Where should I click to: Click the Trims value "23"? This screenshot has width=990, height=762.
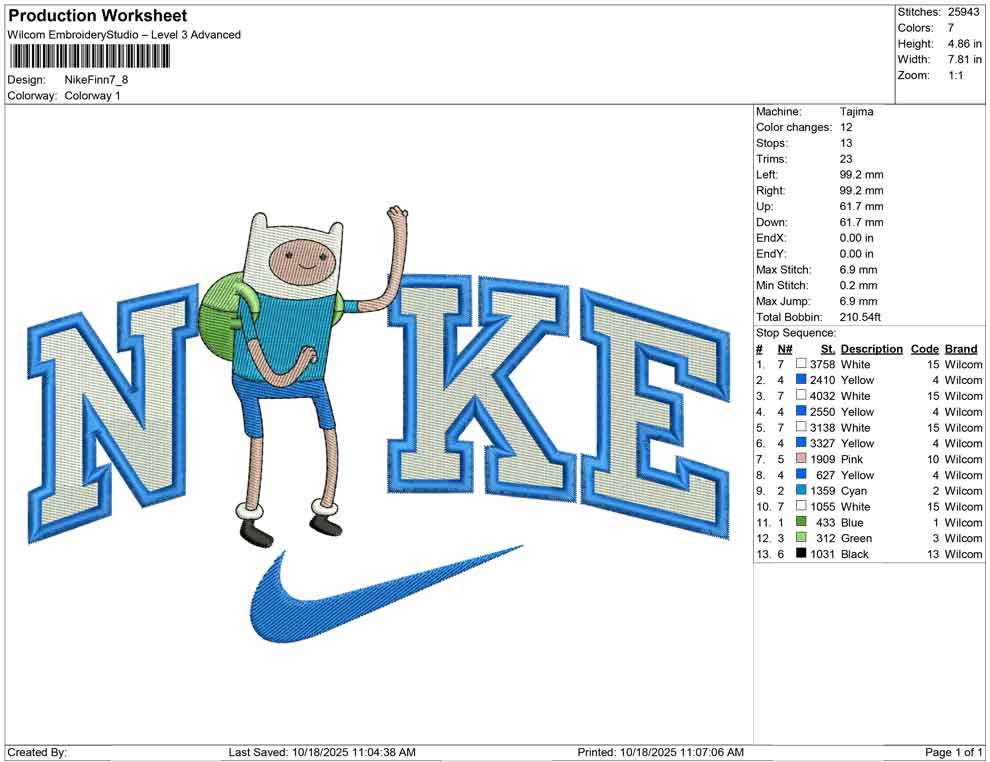coord(846,158)
